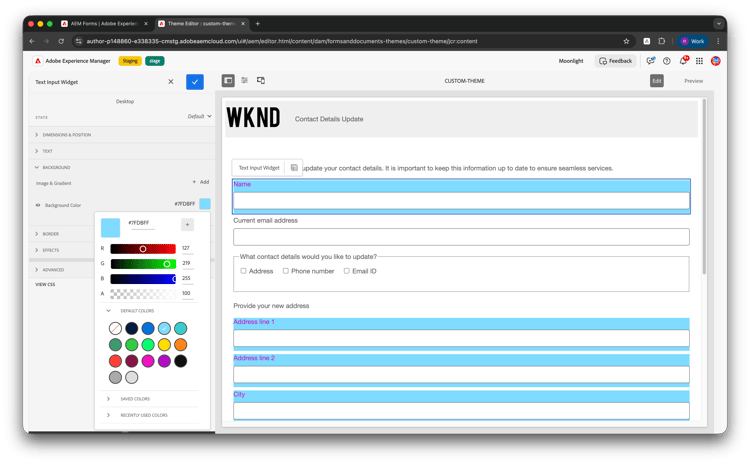Adjust the red R color slider
This screenshot has height=464, width=750.
point(143,249)
